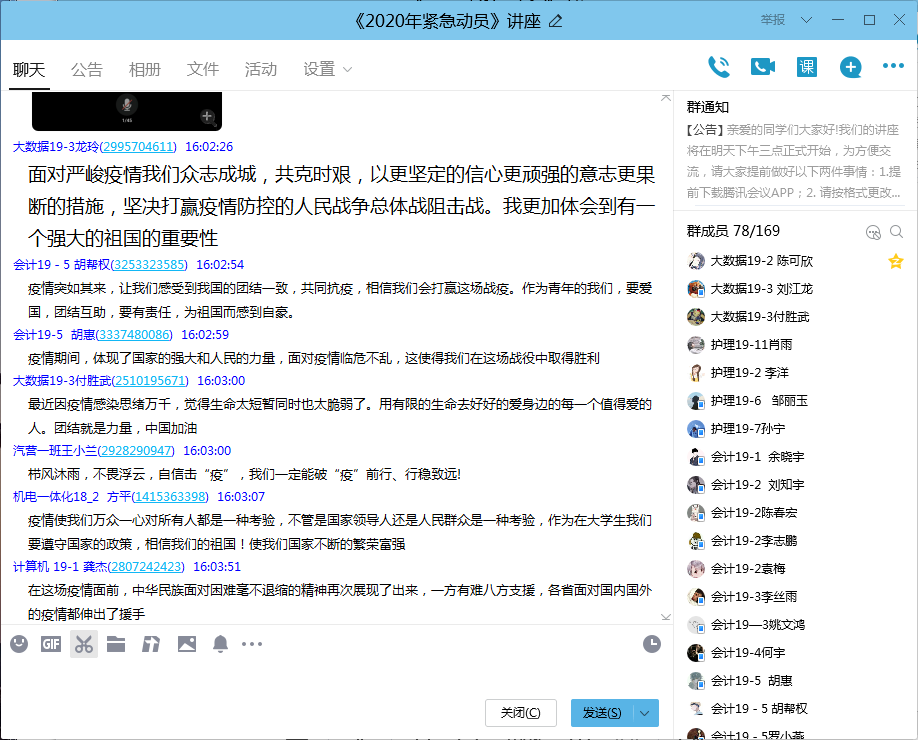The height and width of the screenshot is (740, 918).
Task: Expand the three-dots more menu at top right
Action: coord(893,67)
